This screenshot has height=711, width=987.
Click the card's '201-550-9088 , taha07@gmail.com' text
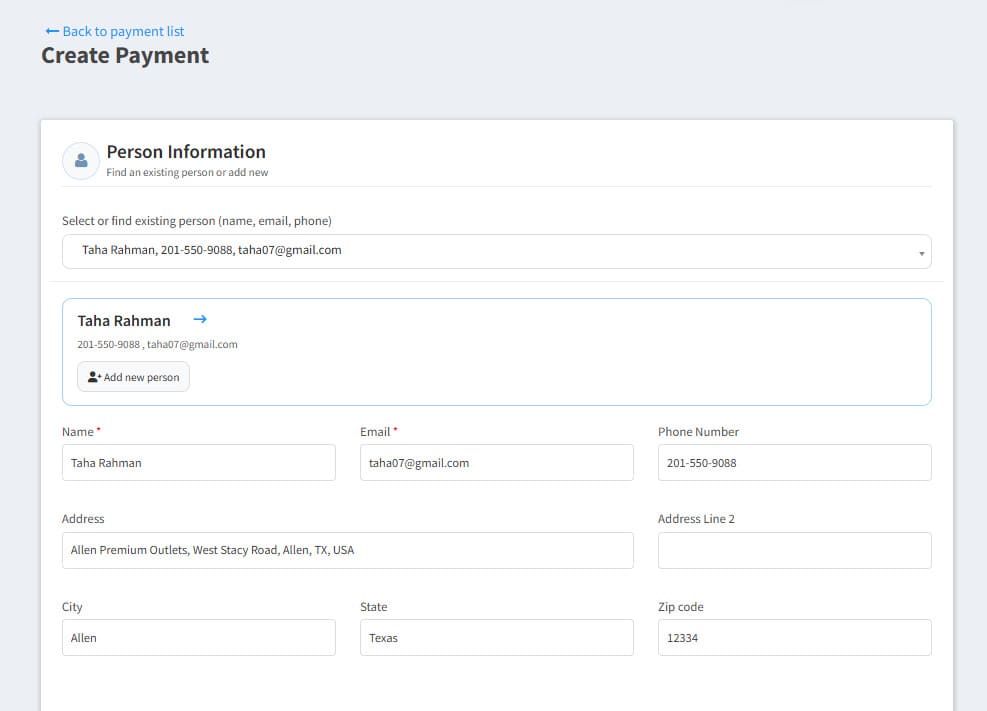[x=157, y=345]
